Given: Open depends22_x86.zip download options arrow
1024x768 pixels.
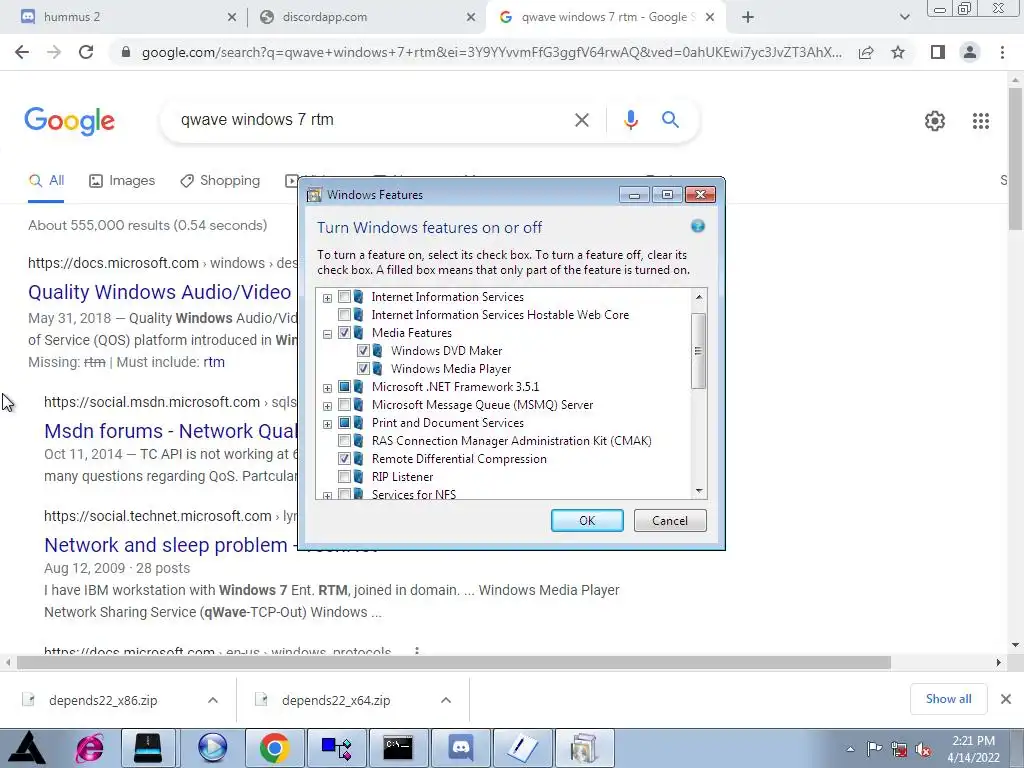Looking at the screenshot, I should [x=213, y=700].
